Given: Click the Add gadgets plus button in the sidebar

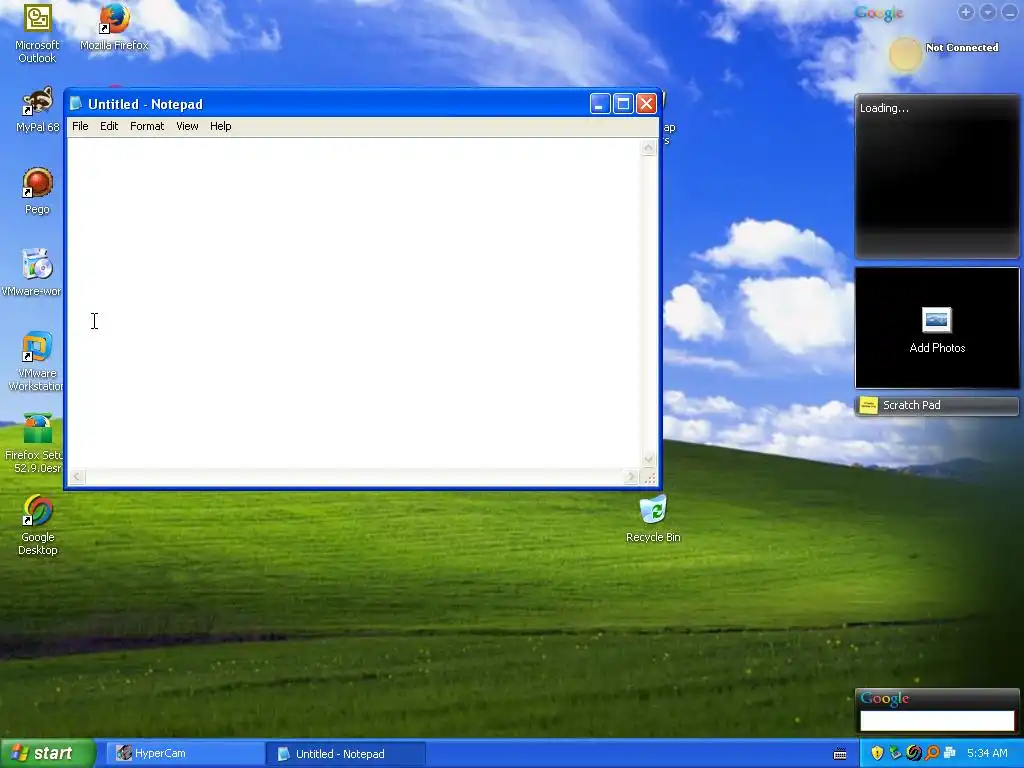Looking at the screenshot, I should pos(966,12).
